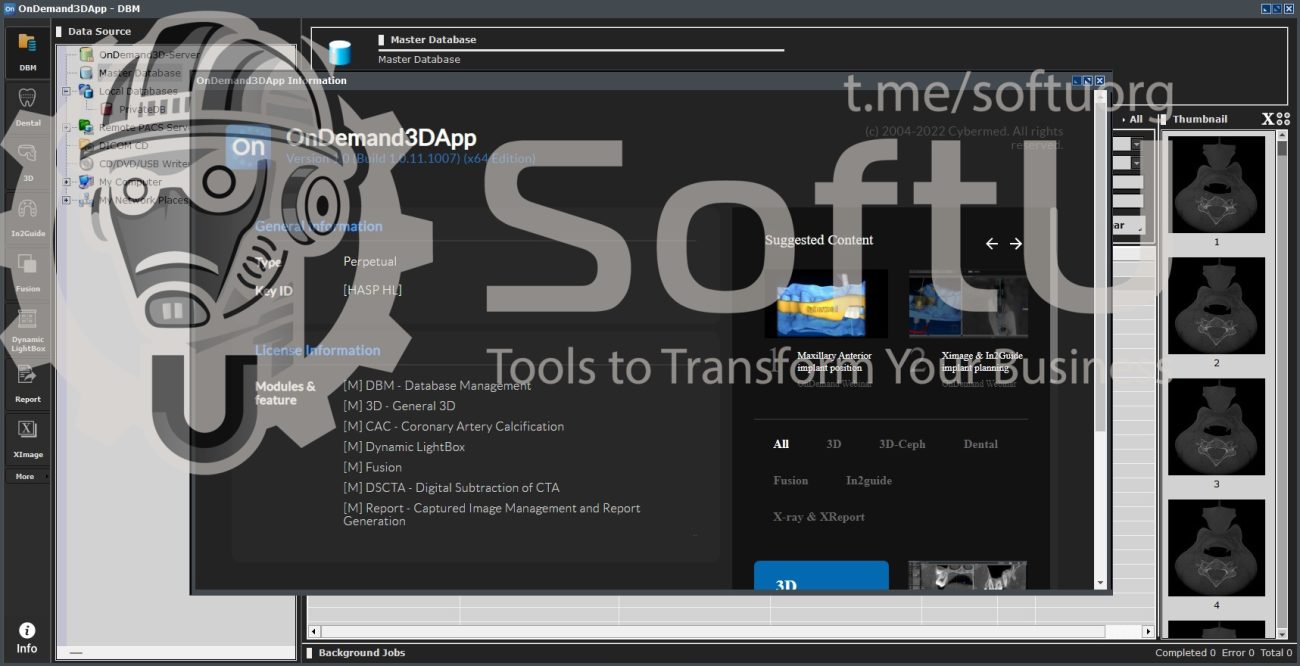Viewport: 1300px width, 666px height.
Task: Expand the Remote PACS Server node
Action: [x=67, y=128]
